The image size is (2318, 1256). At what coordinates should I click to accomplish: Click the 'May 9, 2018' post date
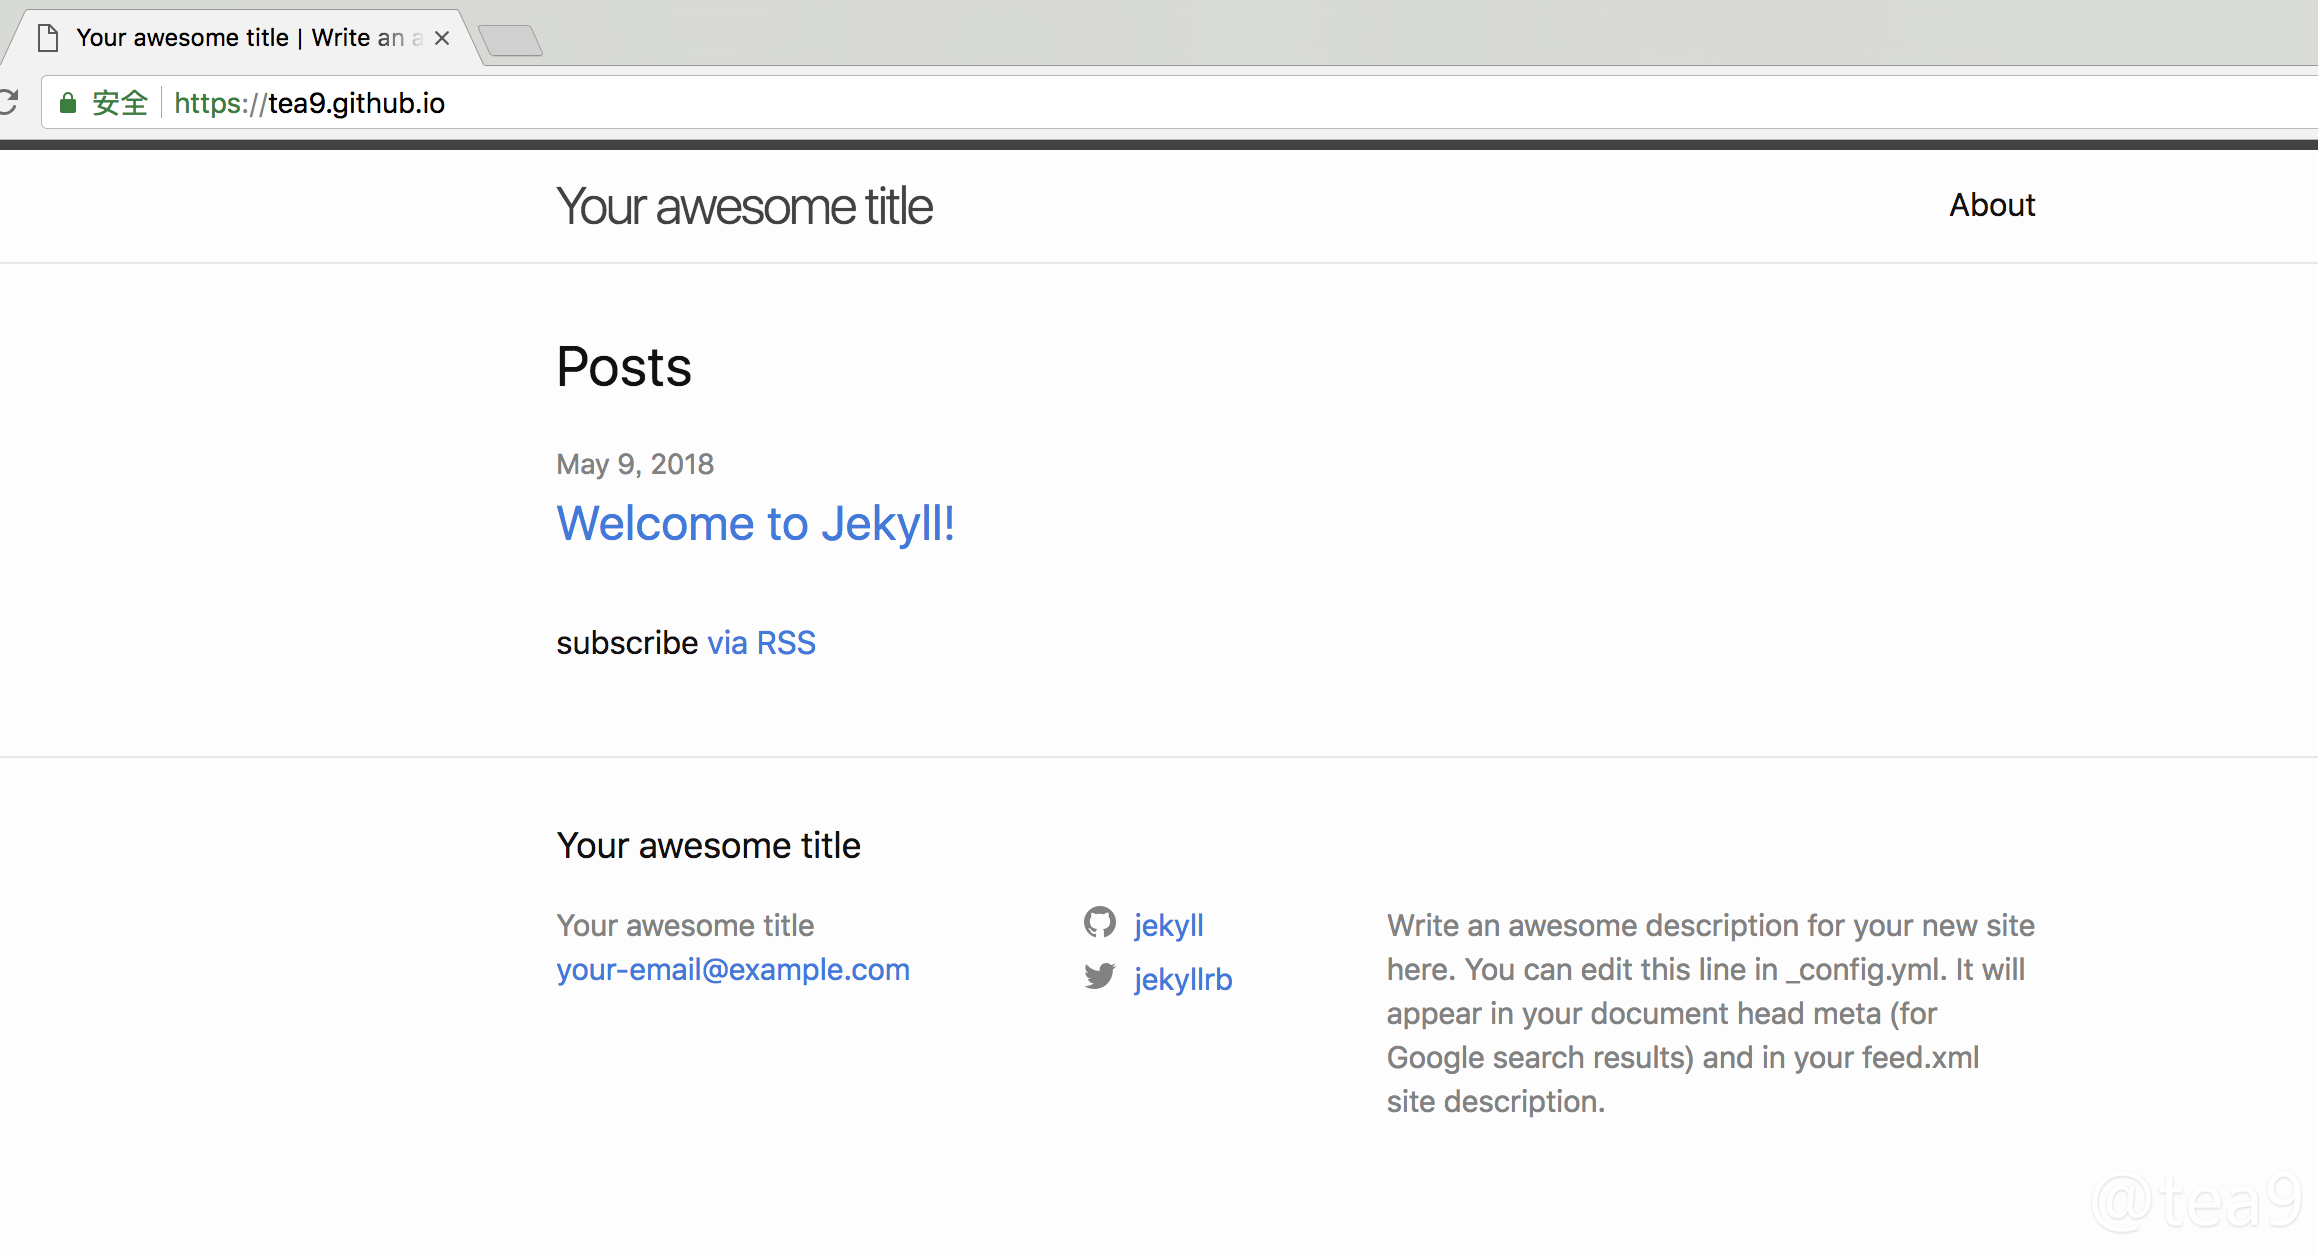pyautogui.click(x=635, y=464)
